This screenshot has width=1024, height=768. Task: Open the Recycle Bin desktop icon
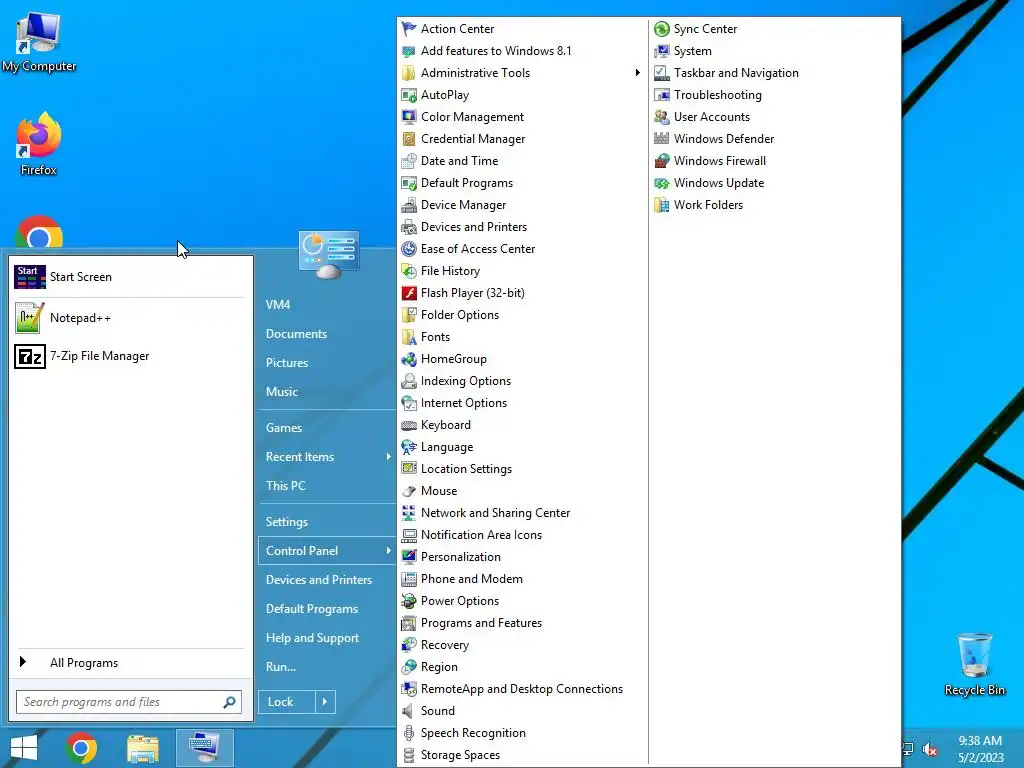click(974, 664)
